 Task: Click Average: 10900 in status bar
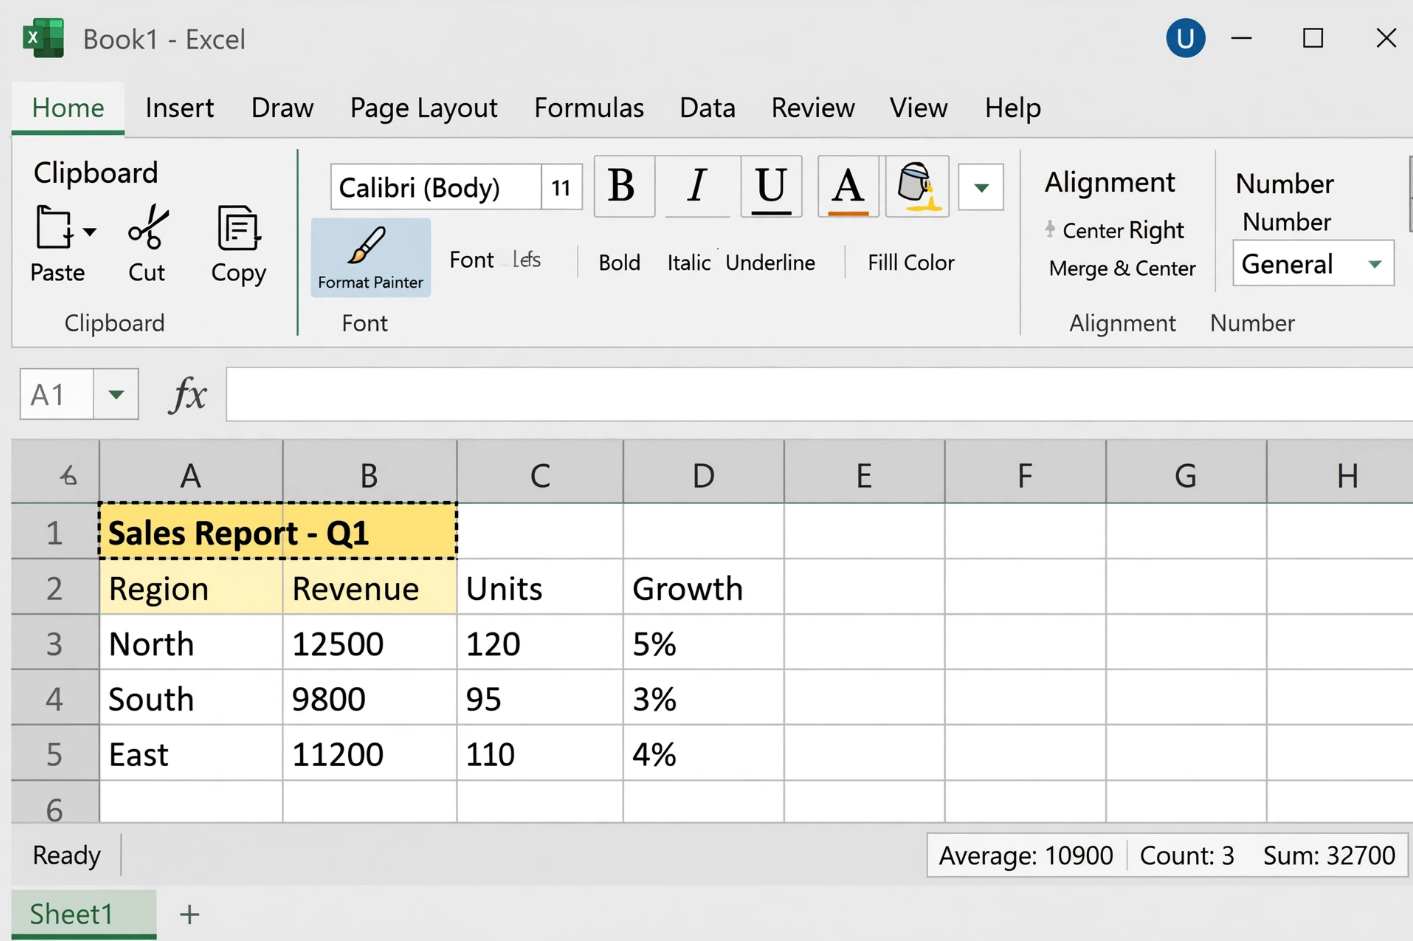[x=1025, y=855]
